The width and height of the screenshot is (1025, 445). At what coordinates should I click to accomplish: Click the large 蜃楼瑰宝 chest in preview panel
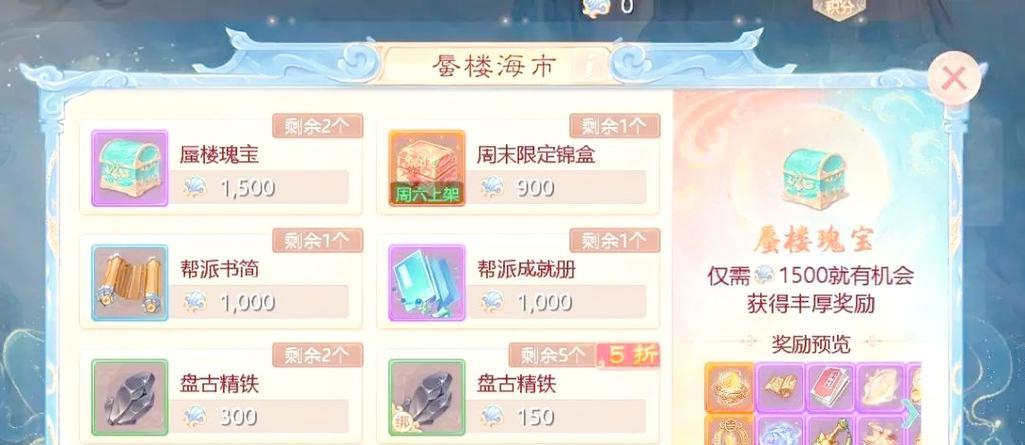coord(814,174)
